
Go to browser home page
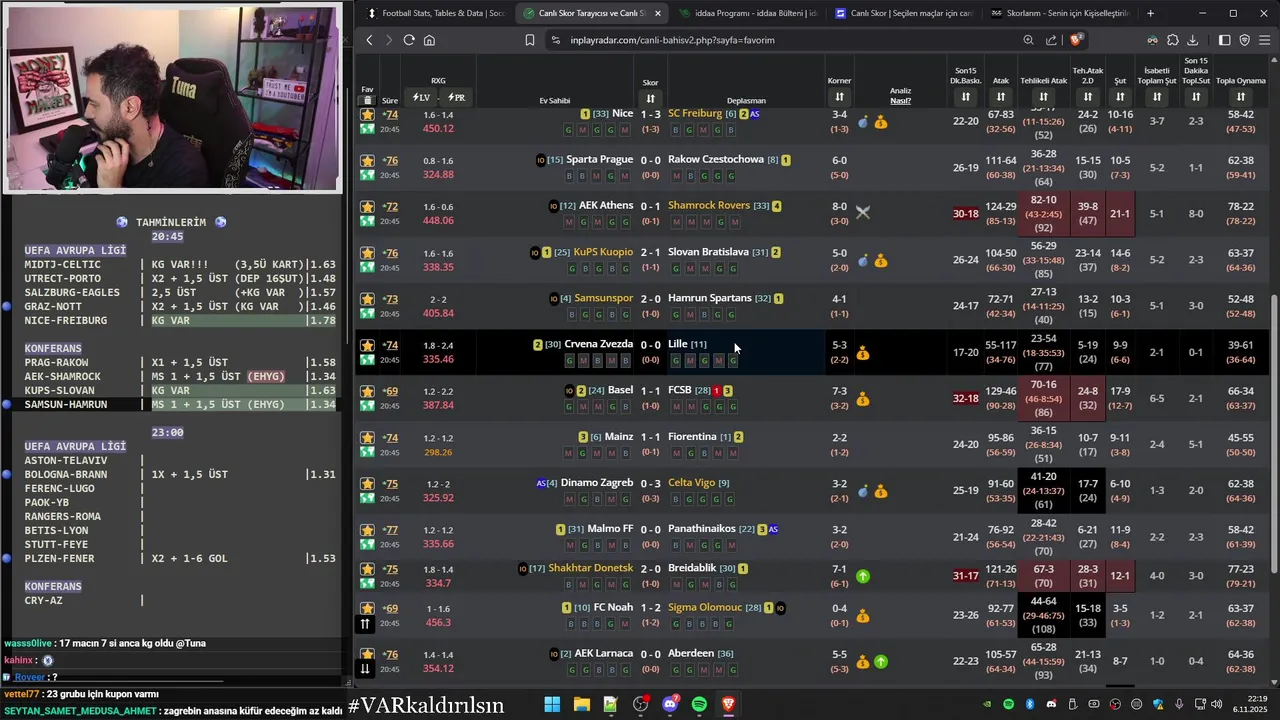[x=429, y=40]
